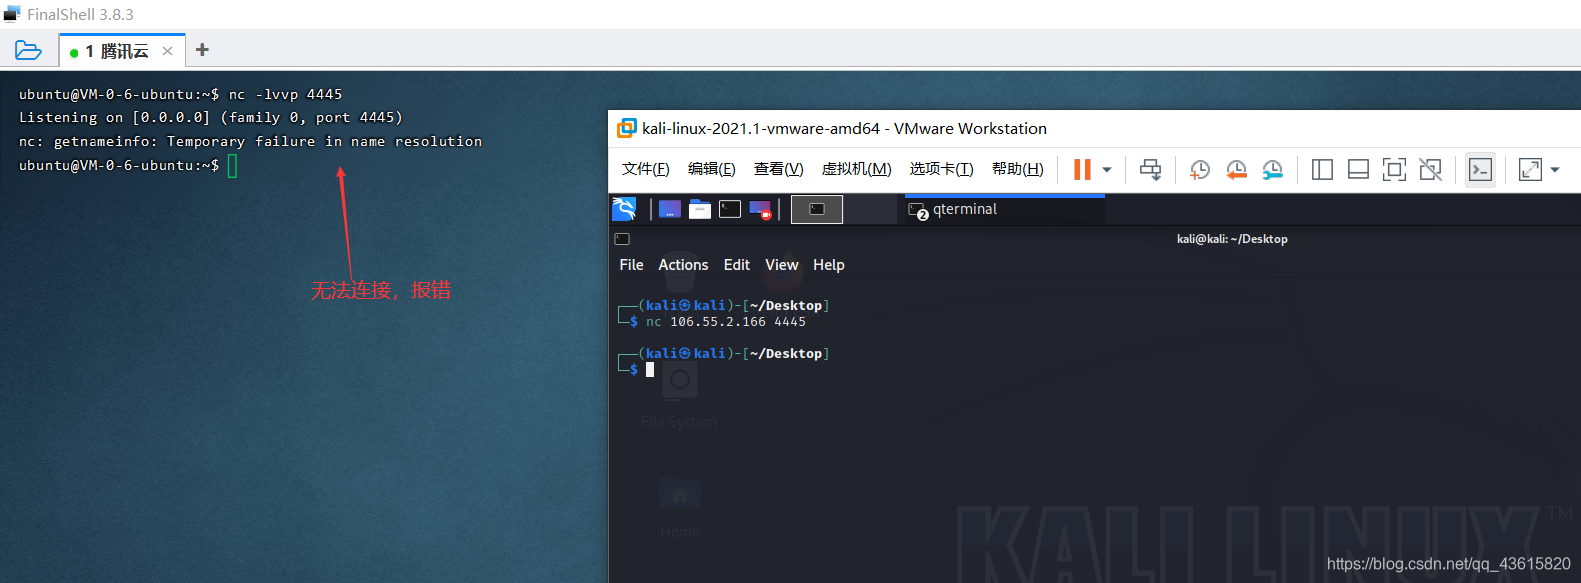
Task: Click the screen recorder icon in Kali panel
Action: [761, 210]
